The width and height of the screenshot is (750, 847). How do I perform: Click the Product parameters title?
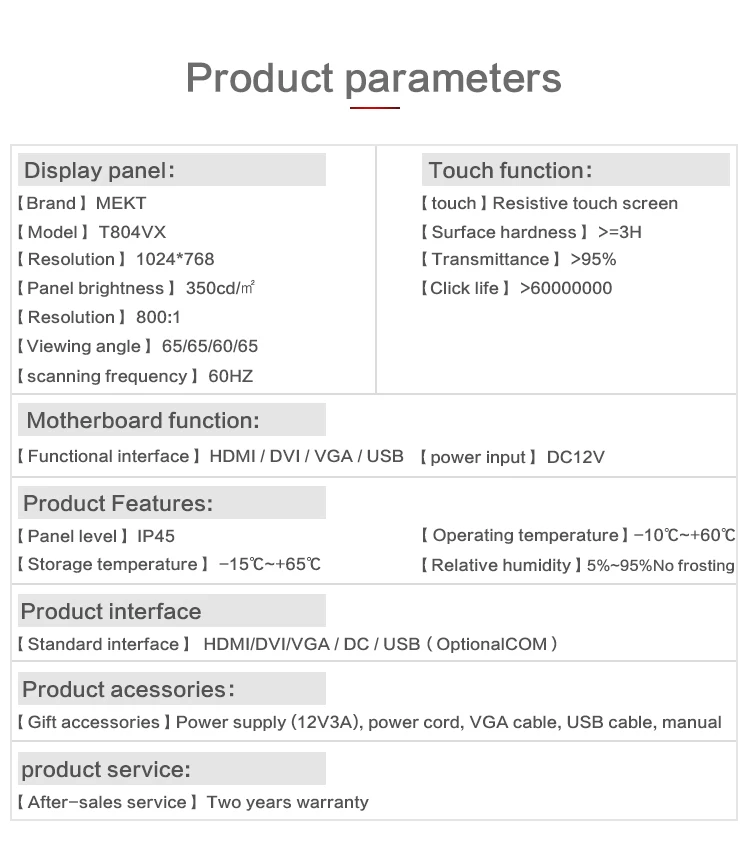pos(374,79)
